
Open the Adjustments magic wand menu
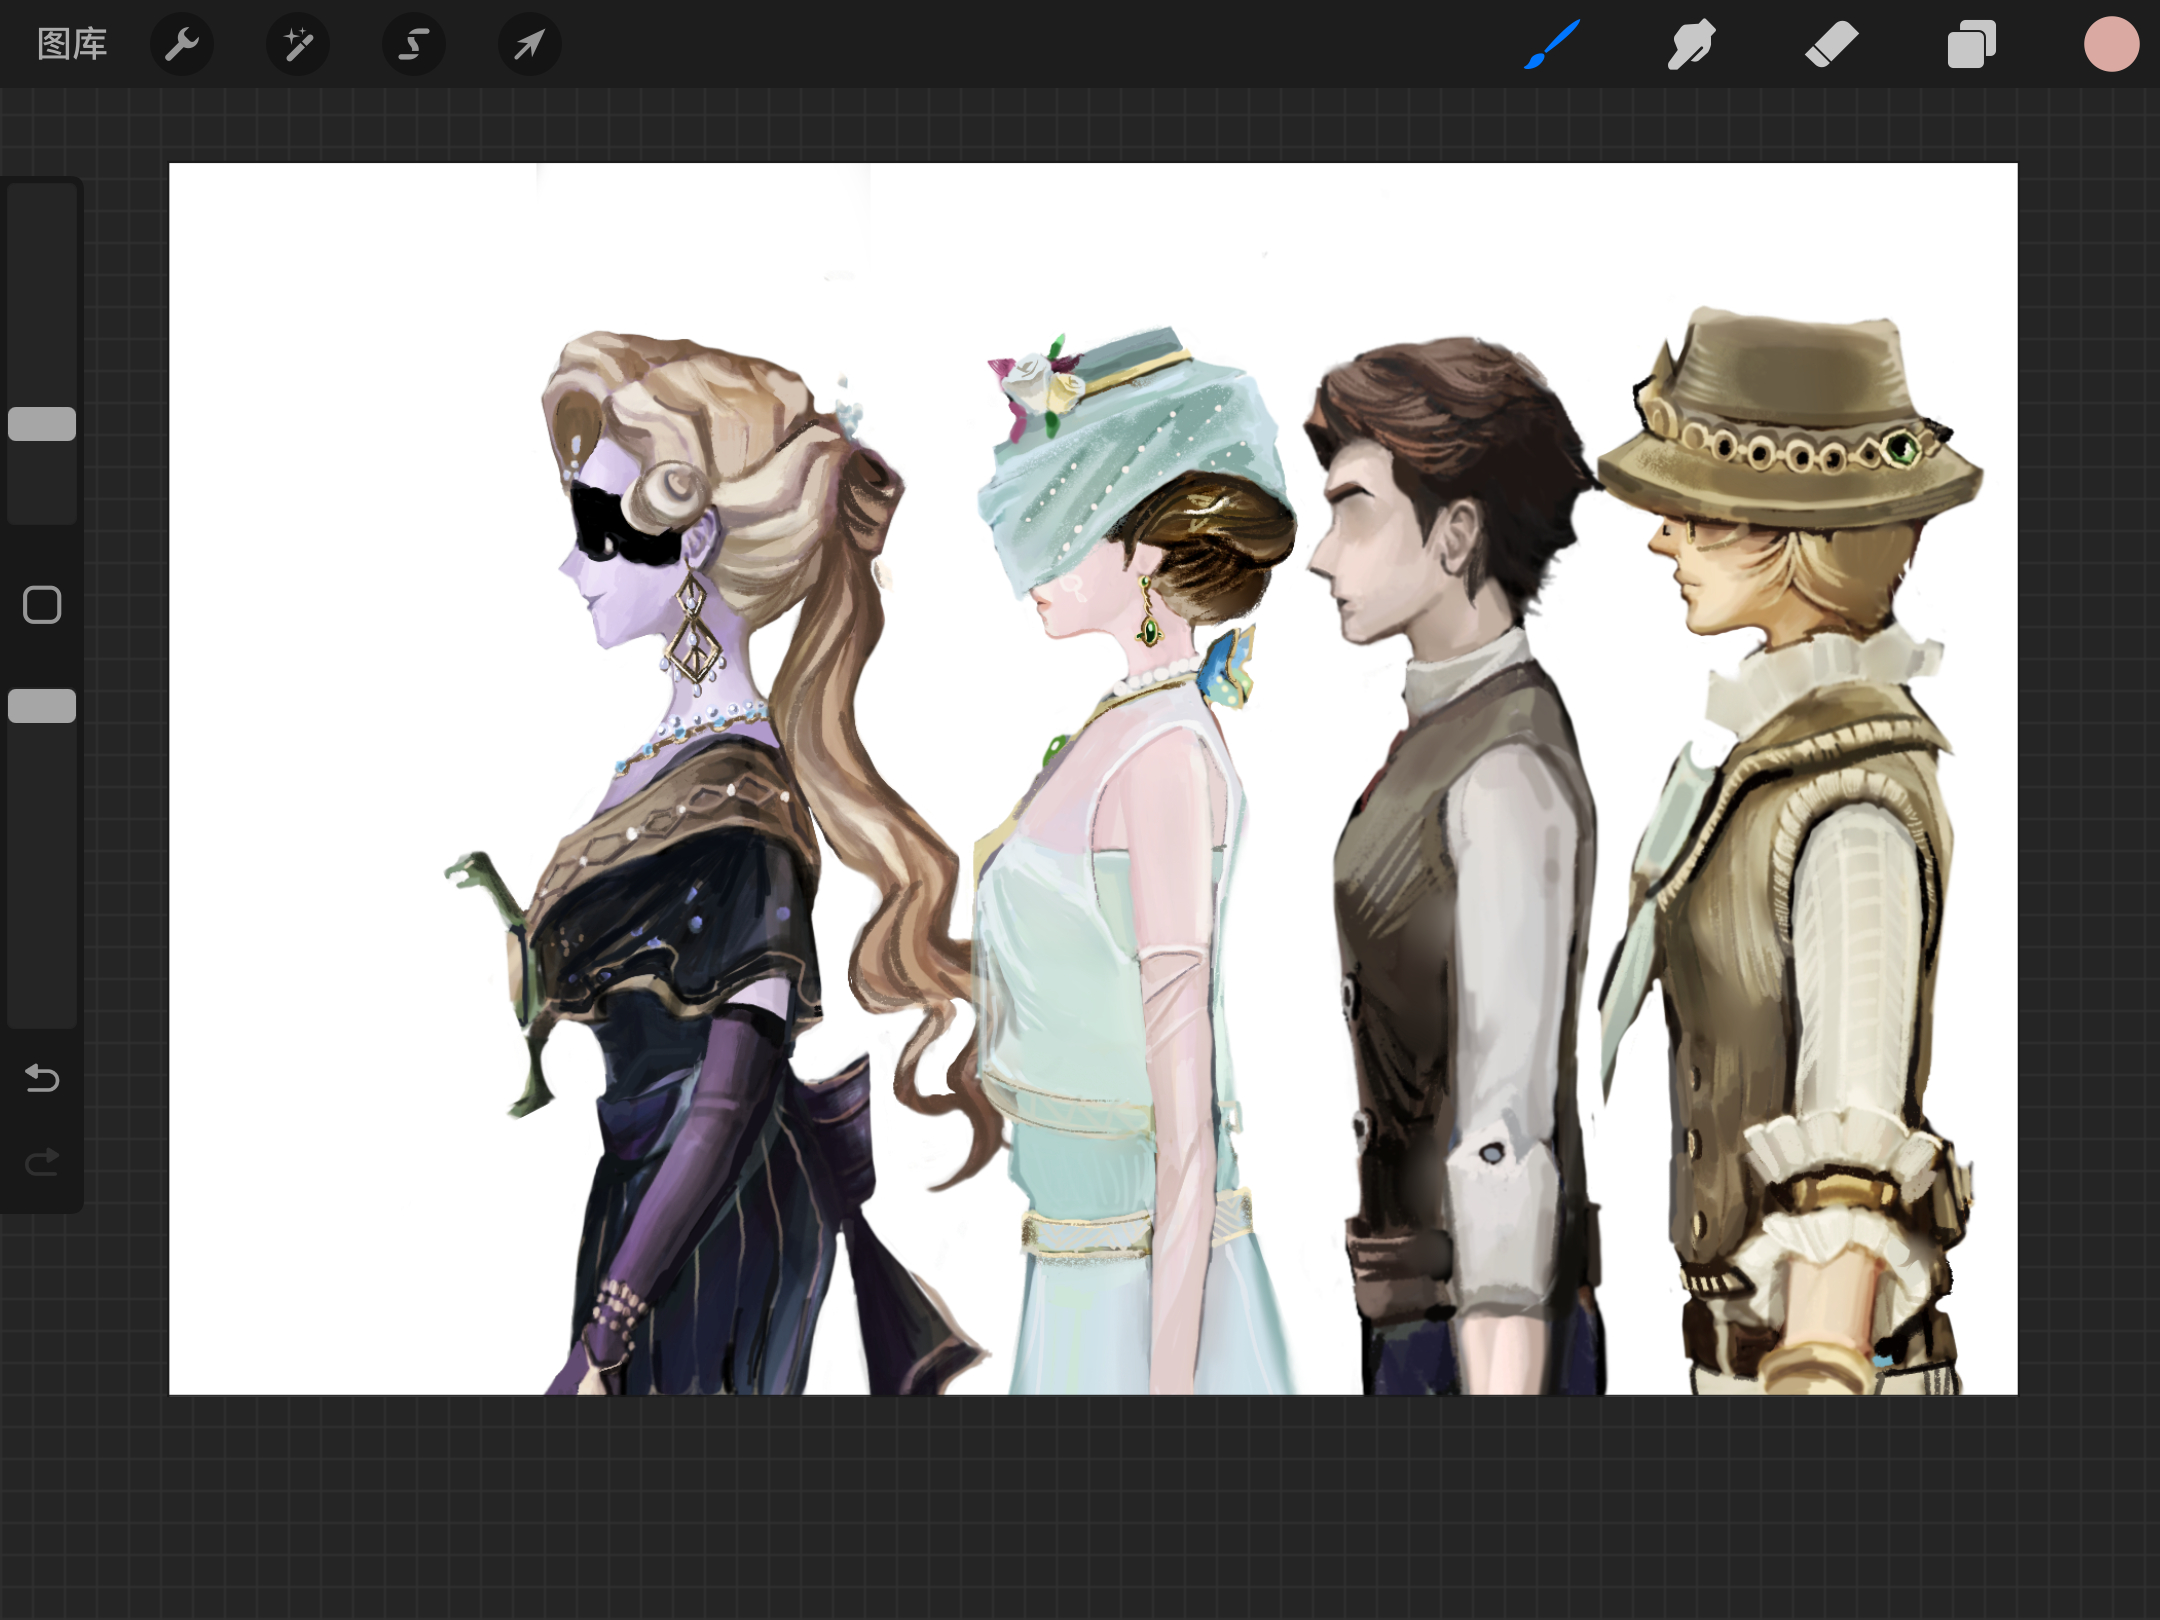[298, 44]
